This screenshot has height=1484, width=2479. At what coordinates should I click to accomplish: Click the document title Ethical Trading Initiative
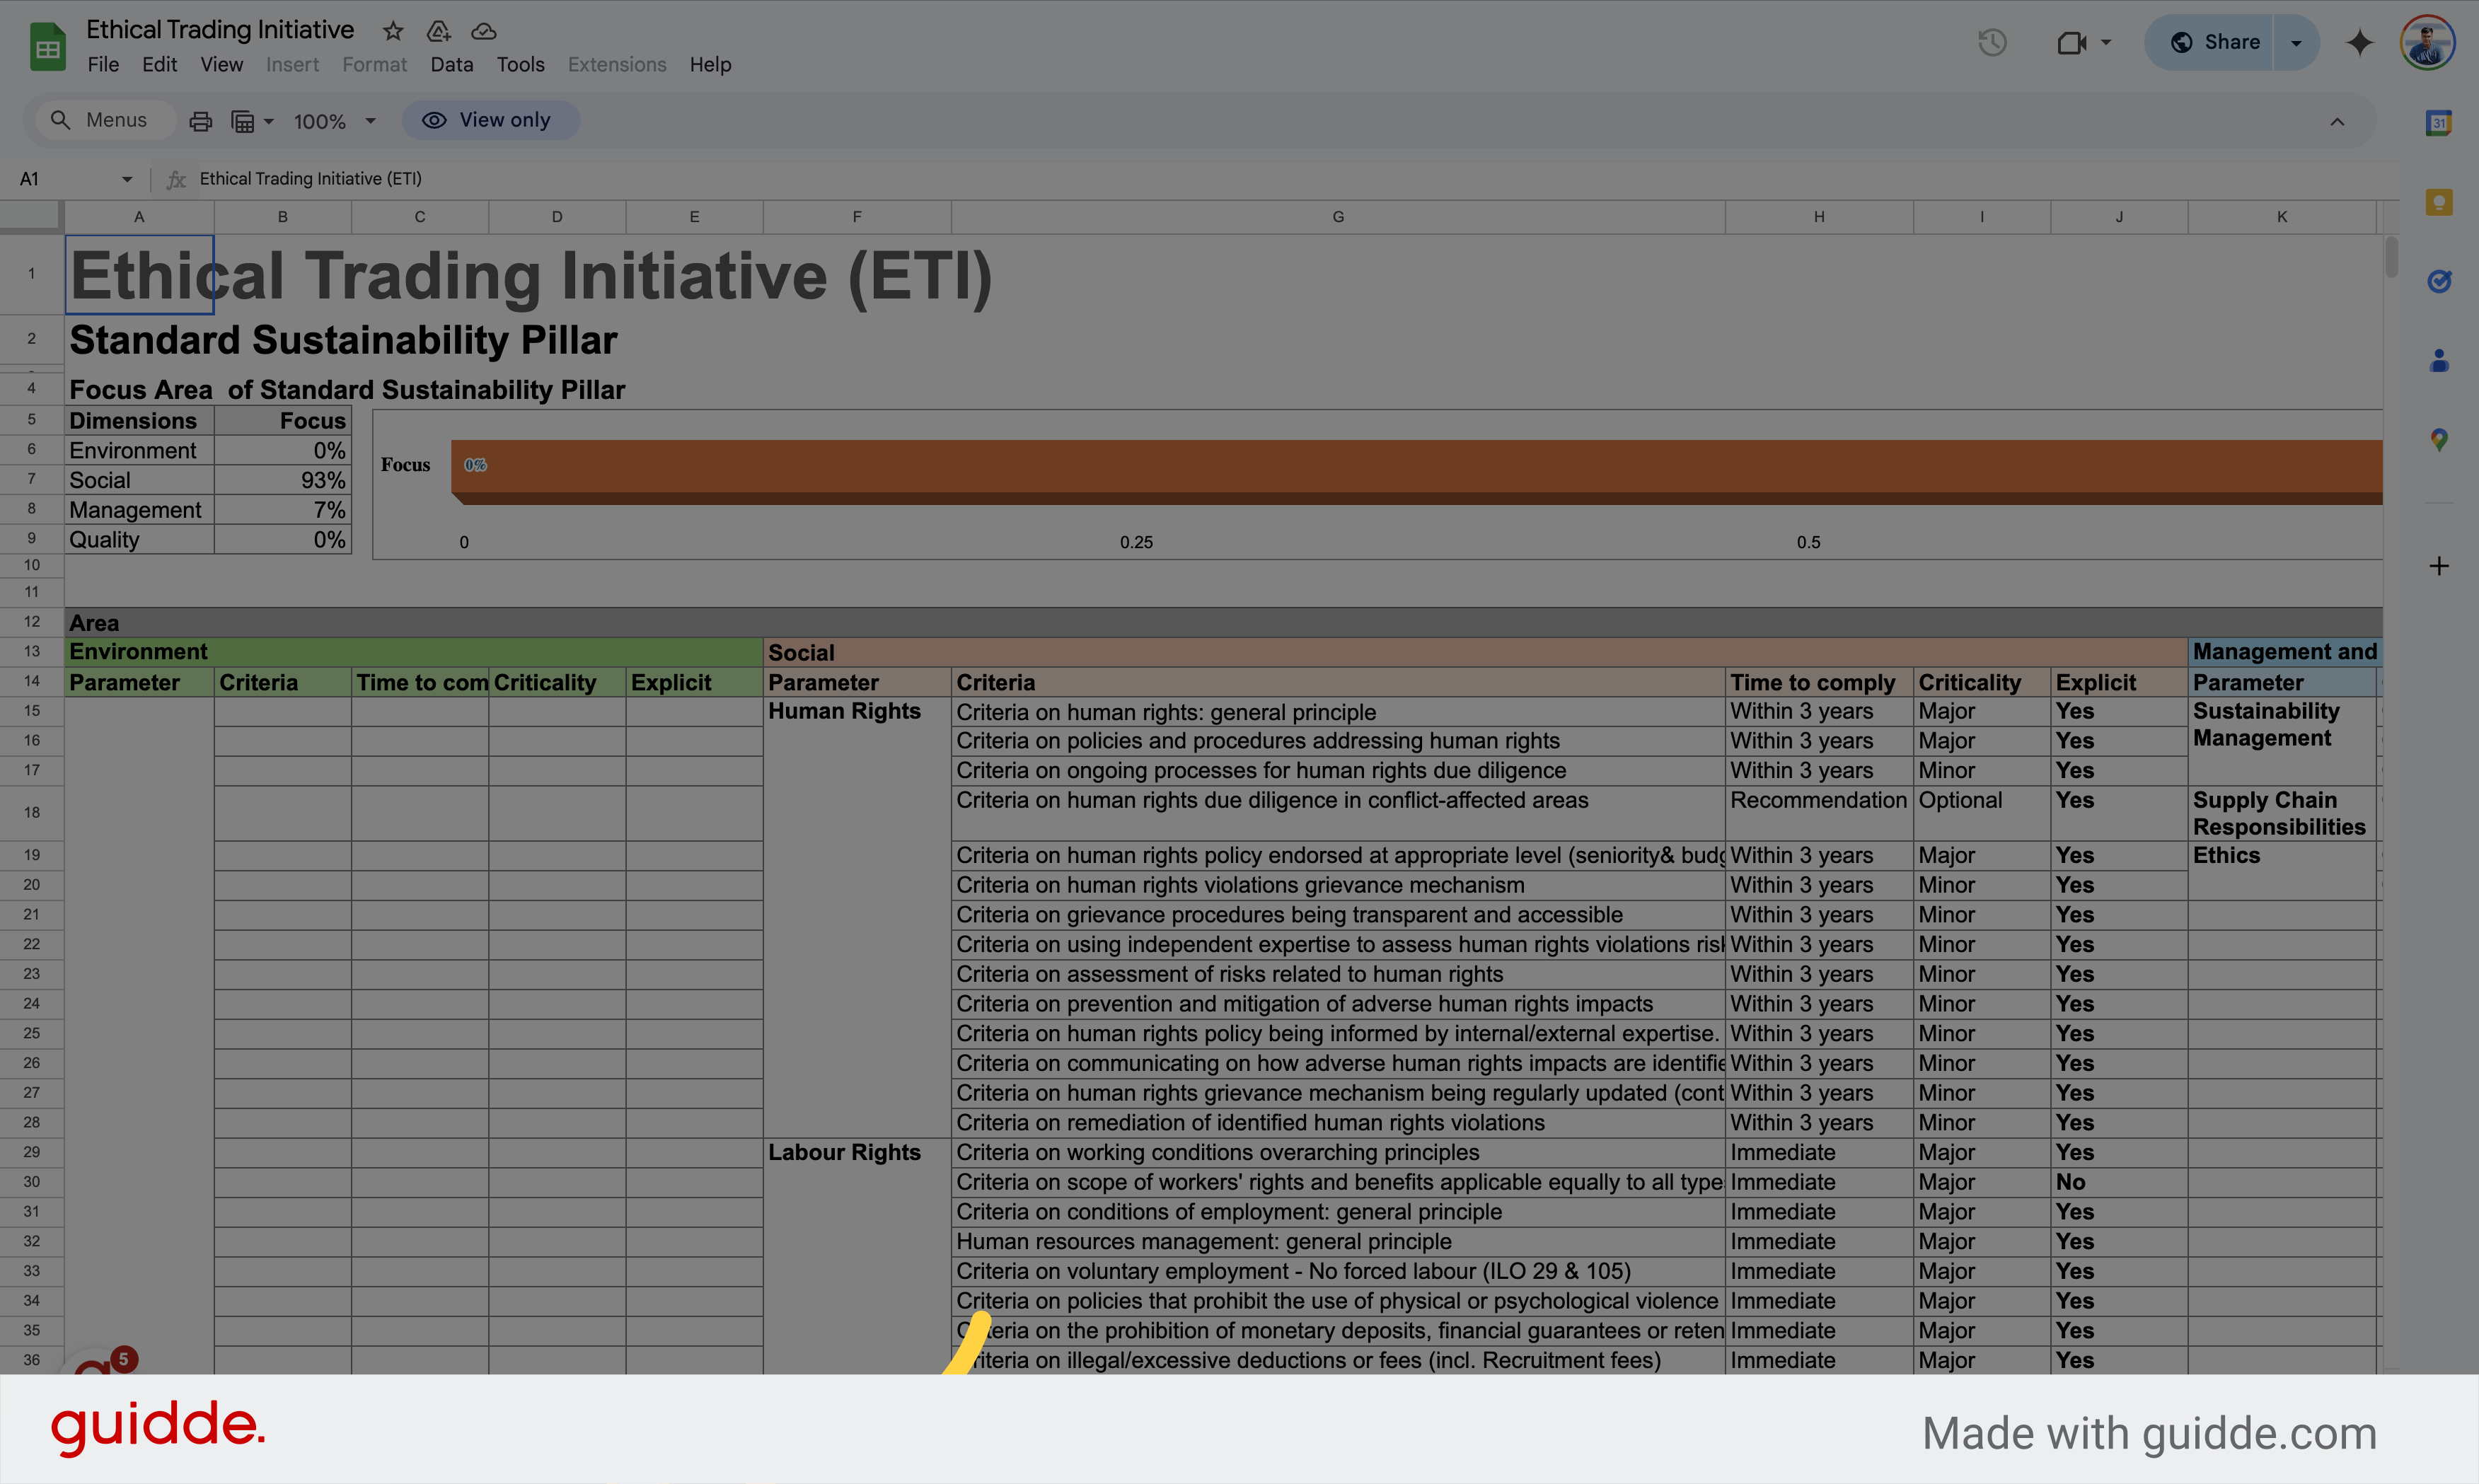[x=220, y=30]
